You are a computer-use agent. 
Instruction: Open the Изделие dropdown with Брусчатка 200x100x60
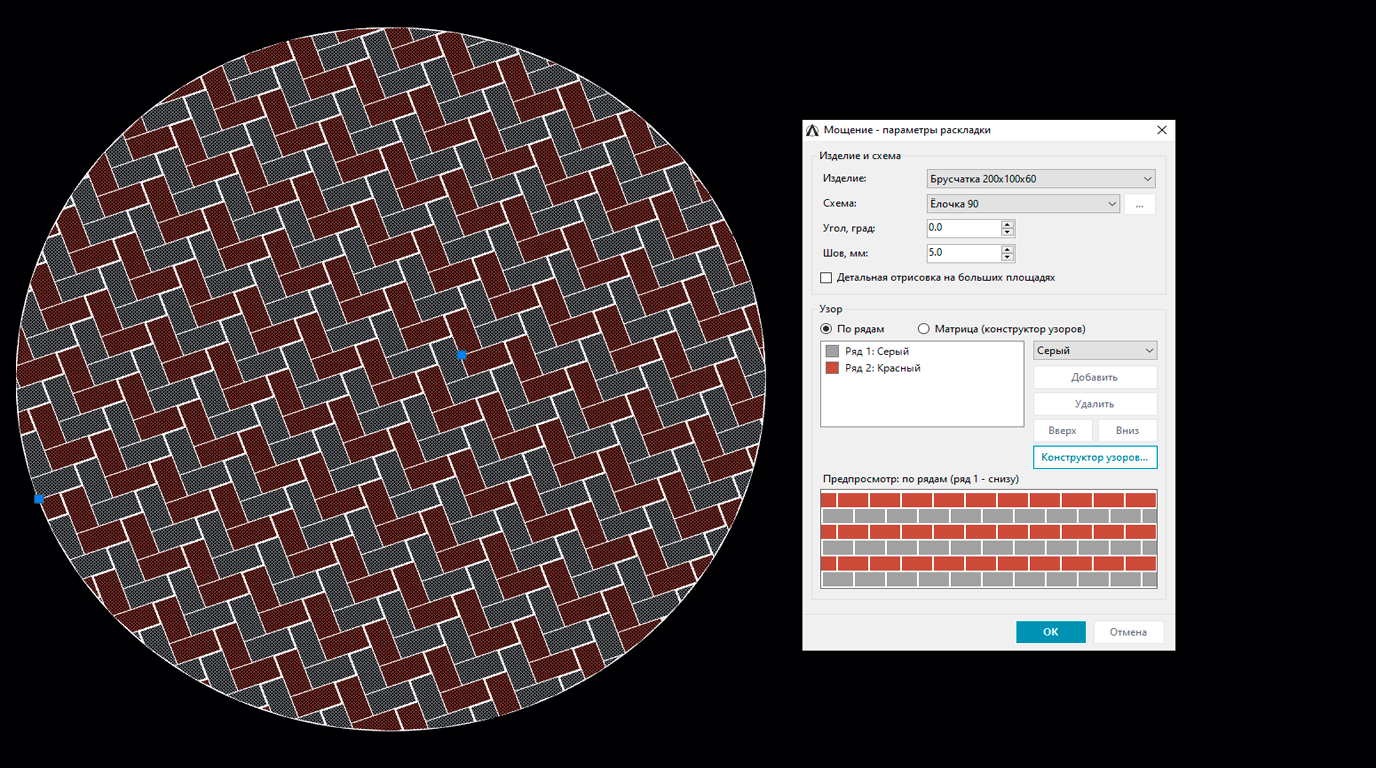coord(1041,179)
